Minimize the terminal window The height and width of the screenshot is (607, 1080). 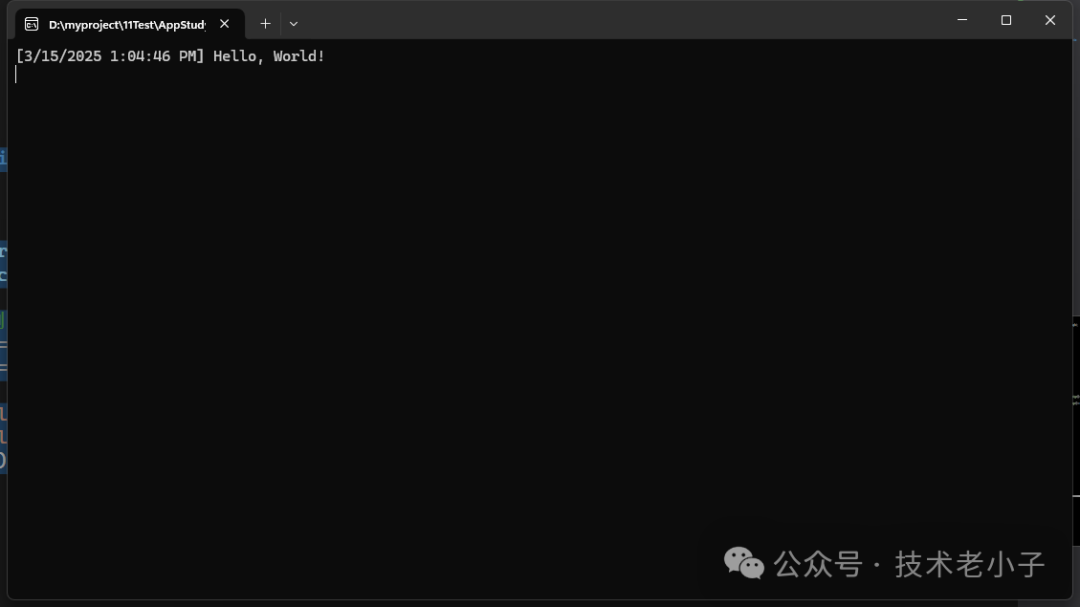[962, 20]
